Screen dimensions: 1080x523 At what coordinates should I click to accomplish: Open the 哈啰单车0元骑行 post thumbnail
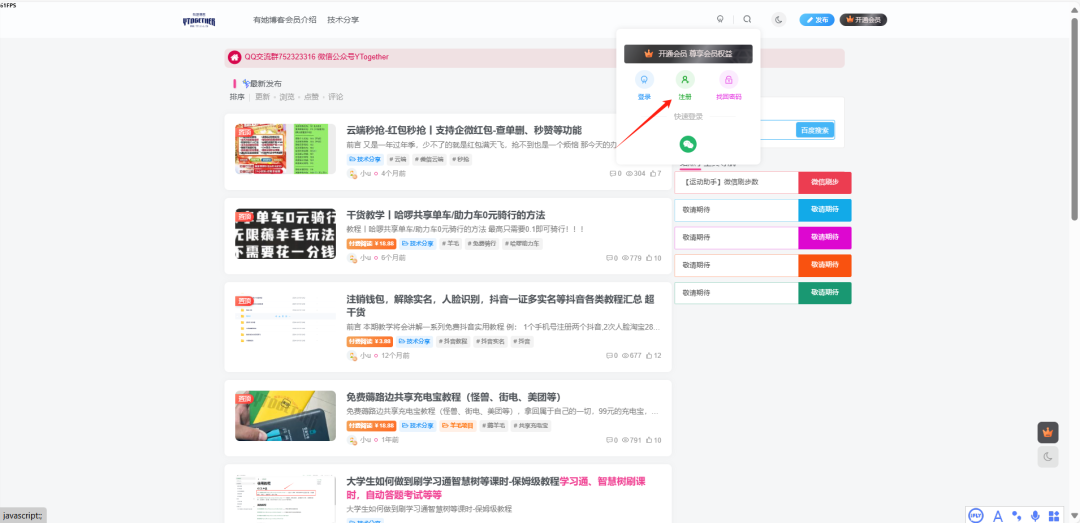tap(285, 234)
